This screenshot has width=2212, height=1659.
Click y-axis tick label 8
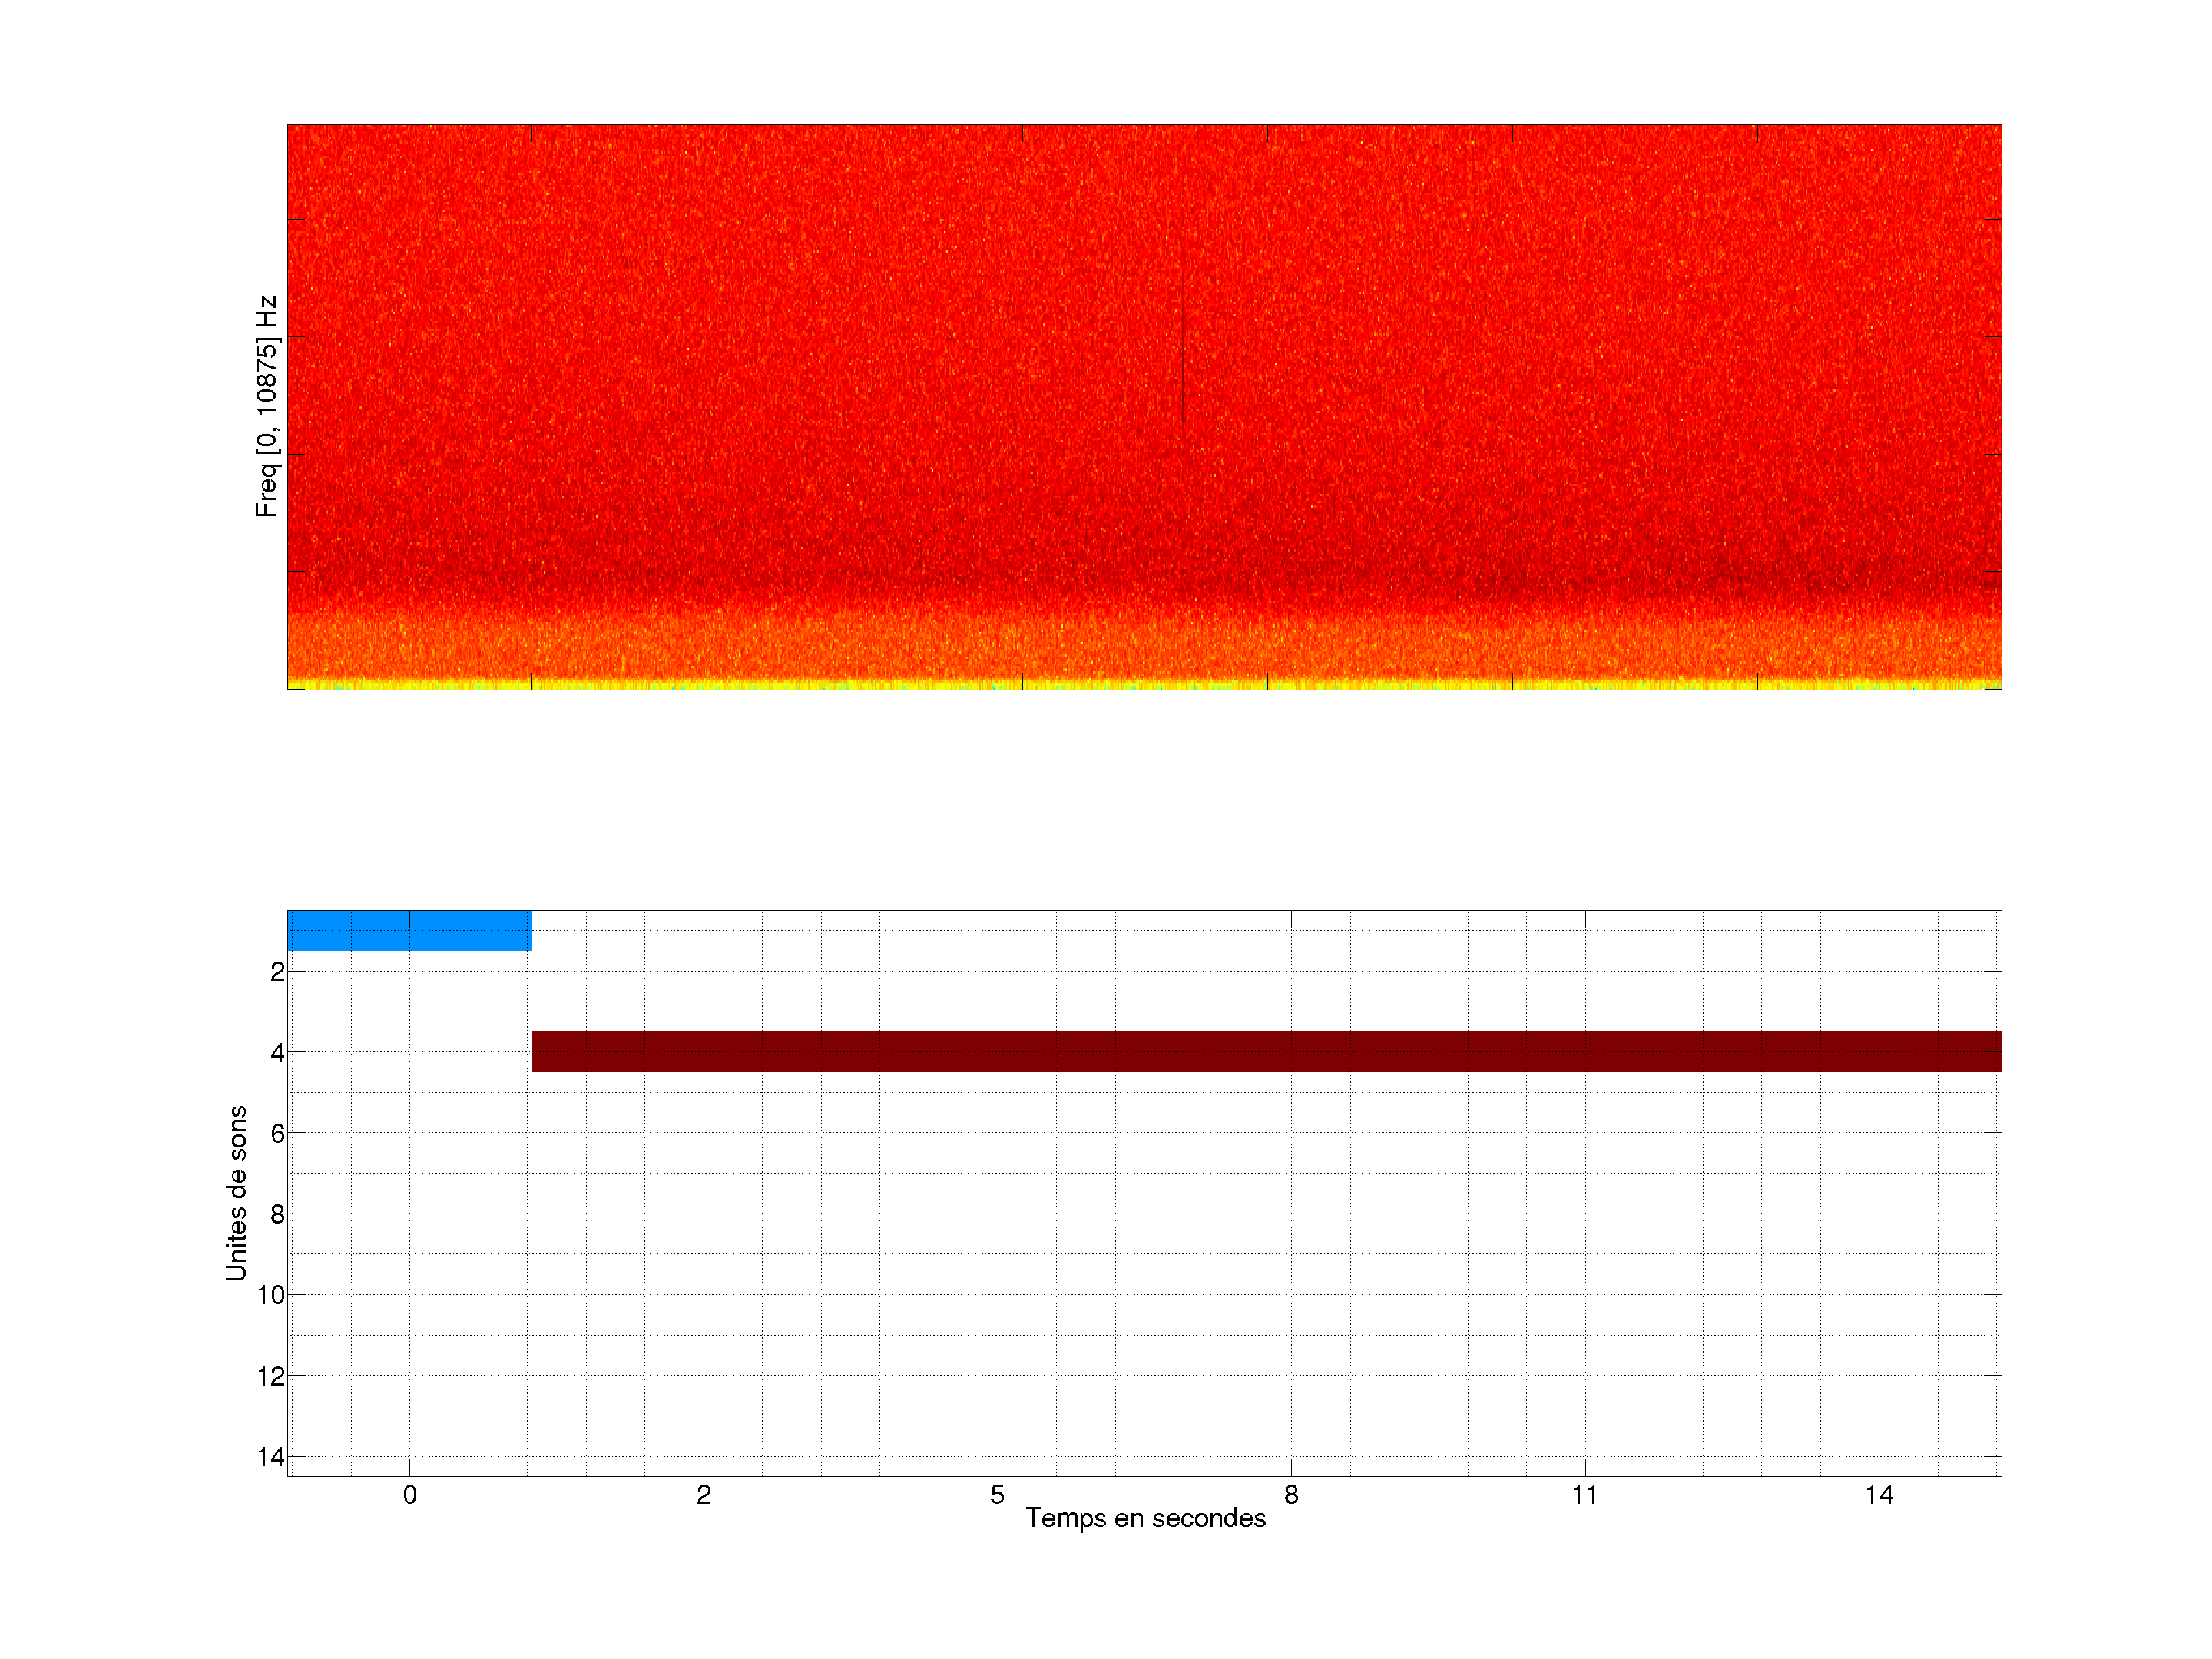point(277,1215)
